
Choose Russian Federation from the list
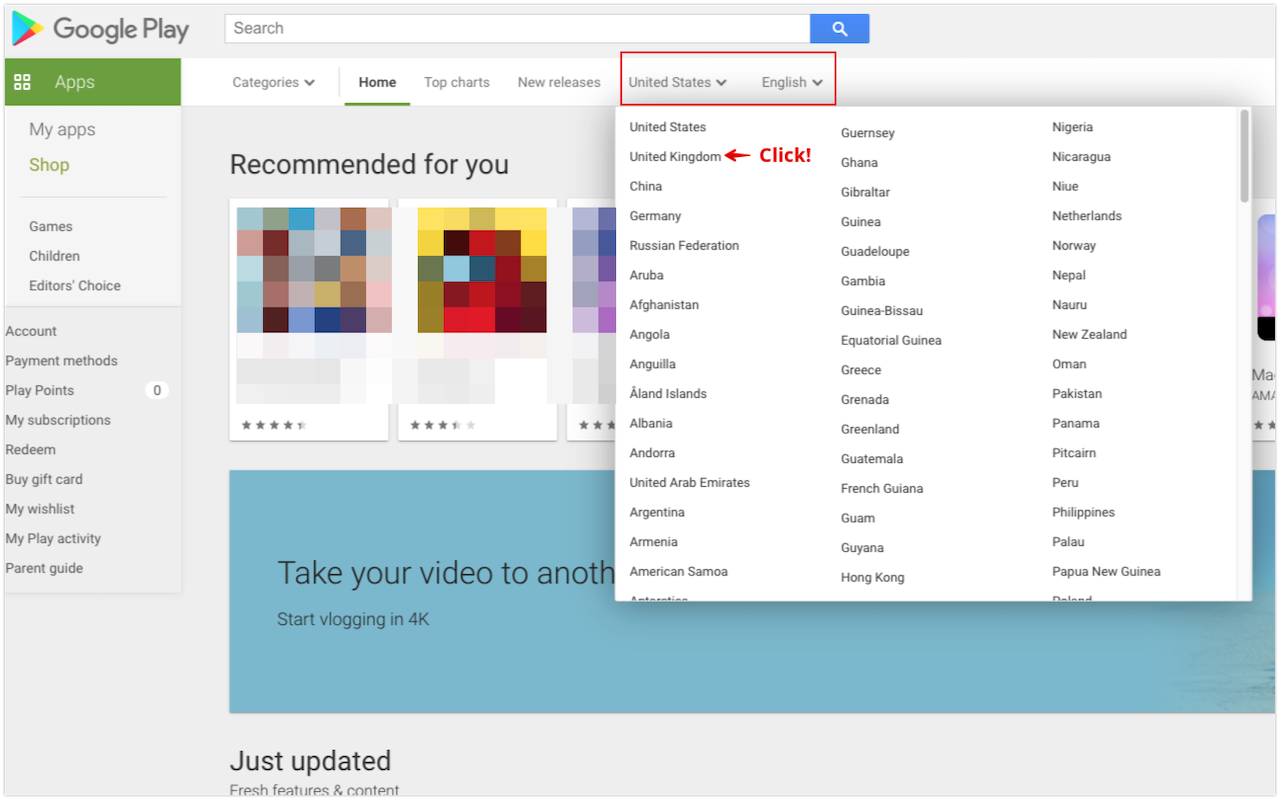684,245
